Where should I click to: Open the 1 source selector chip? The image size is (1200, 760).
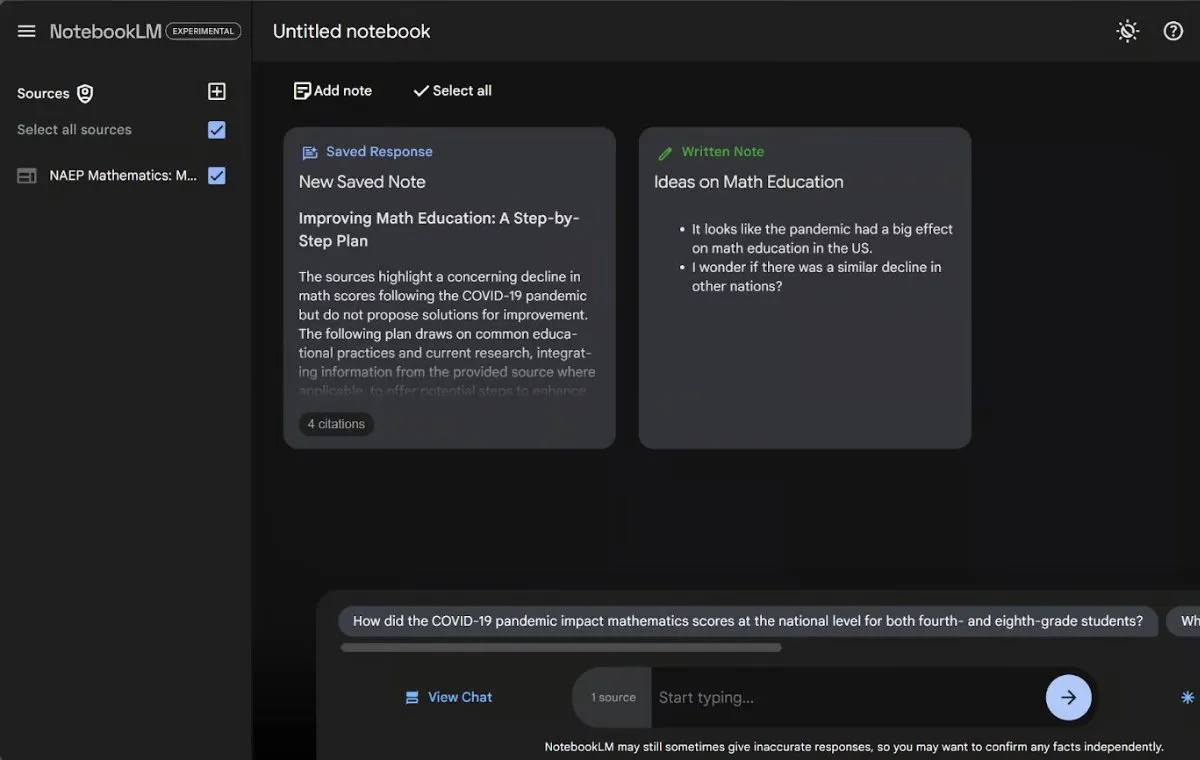pyautogui.click(x=612, y=697)
